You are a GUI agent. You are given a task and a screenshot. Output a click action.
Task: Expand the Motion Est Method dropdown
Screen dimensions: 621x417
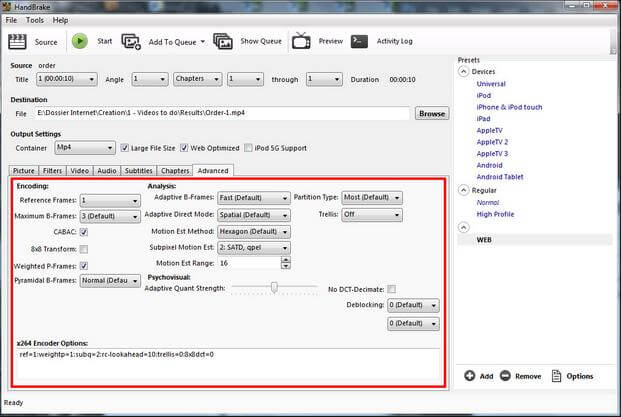point(253,231)
